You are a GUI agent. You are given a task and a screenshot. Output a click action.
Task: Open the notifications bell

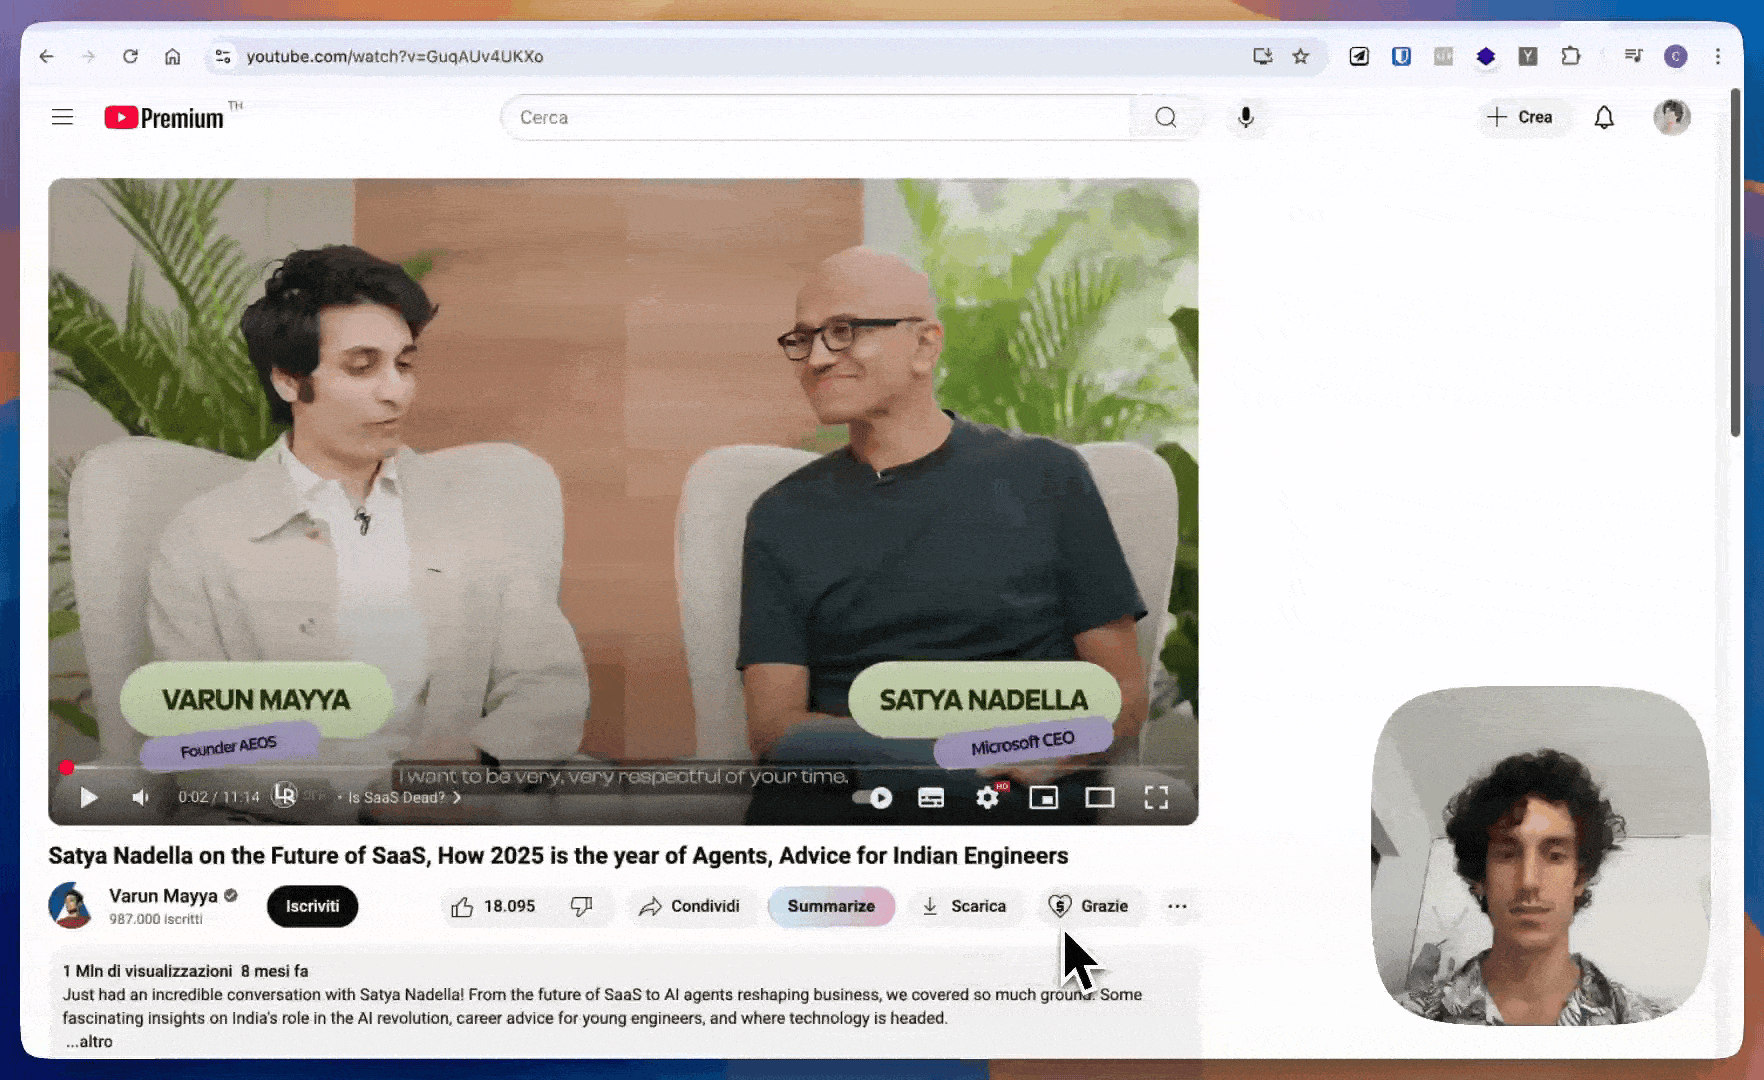point(1604,117)
